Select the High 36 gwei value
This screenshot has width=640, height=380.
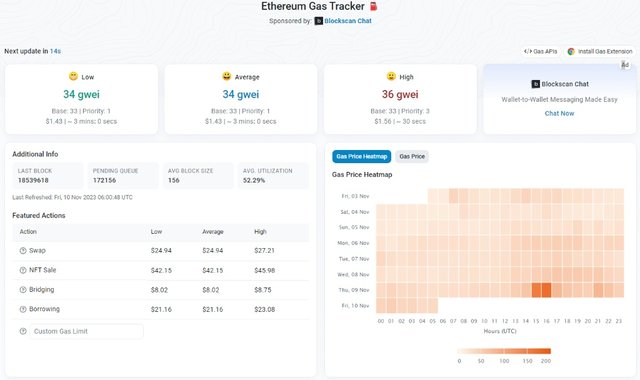click(400, 94)
